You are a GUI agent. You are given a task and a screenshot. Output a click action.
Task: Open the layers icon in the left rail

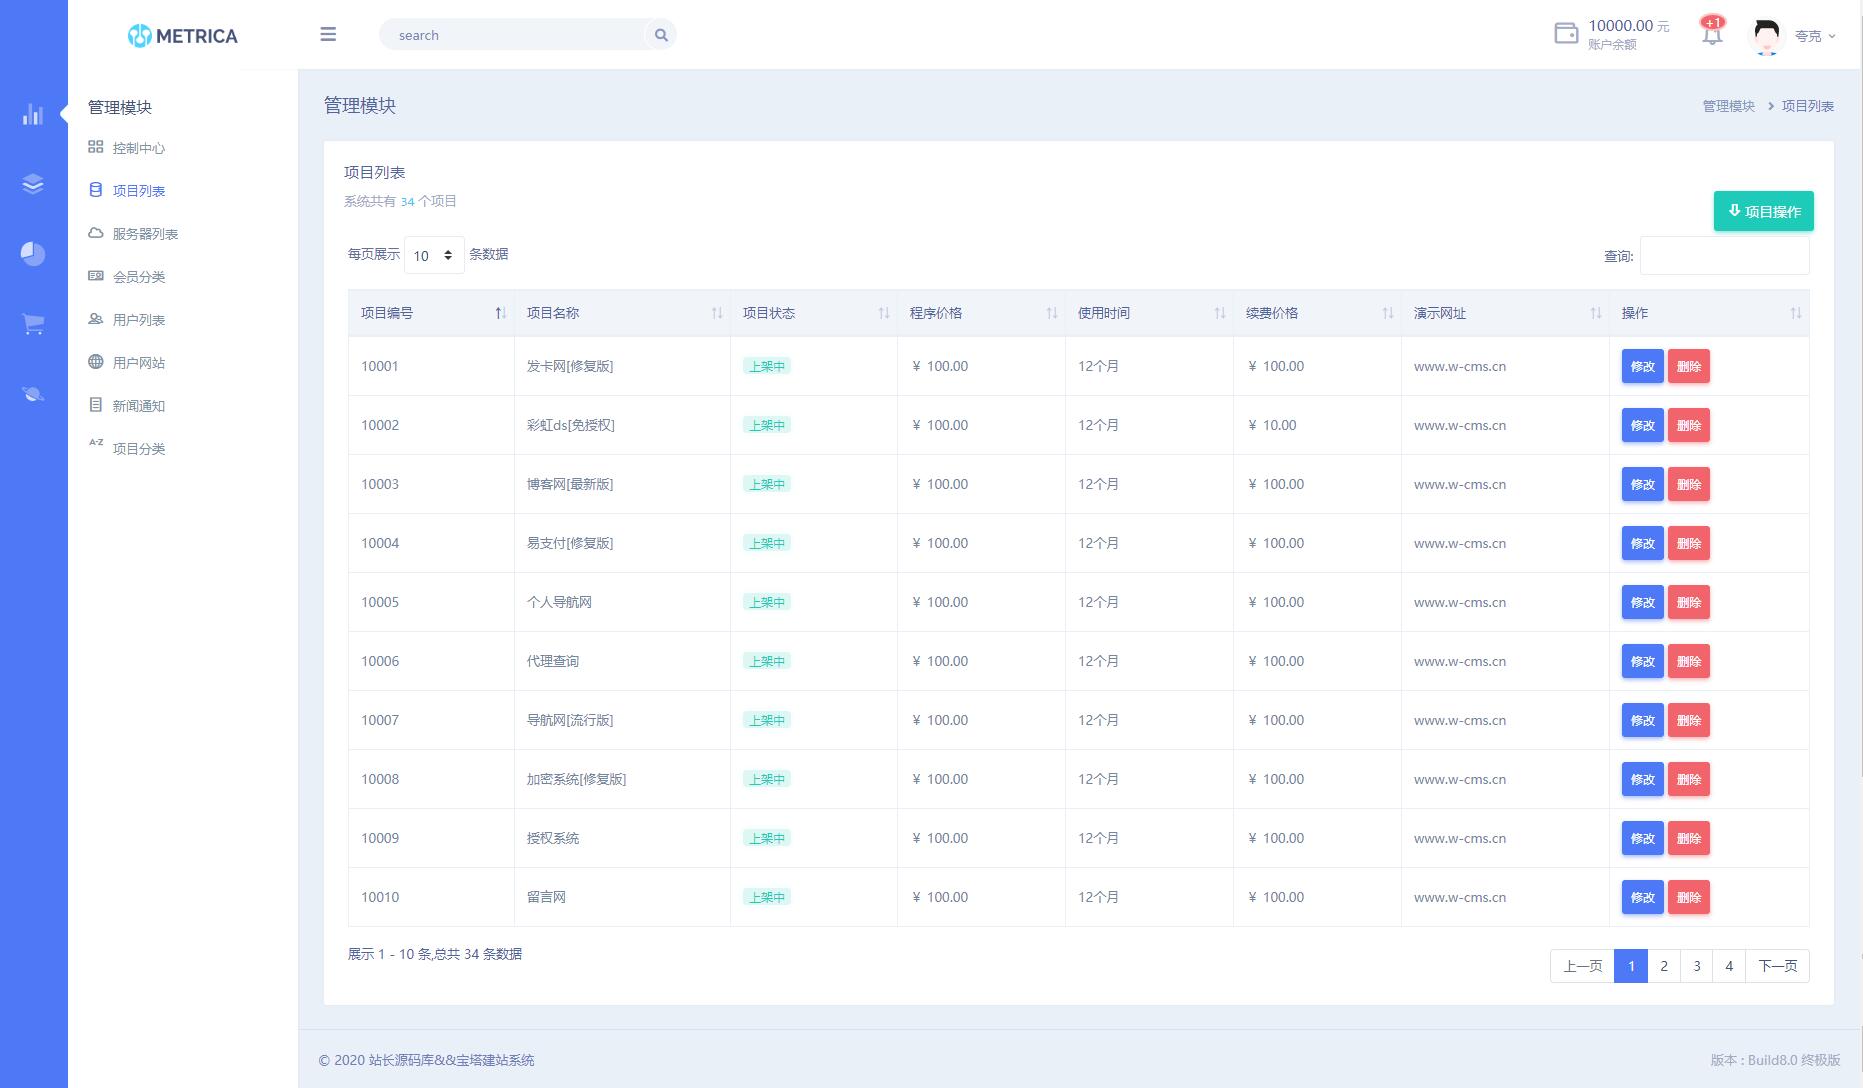pos(33,184)
